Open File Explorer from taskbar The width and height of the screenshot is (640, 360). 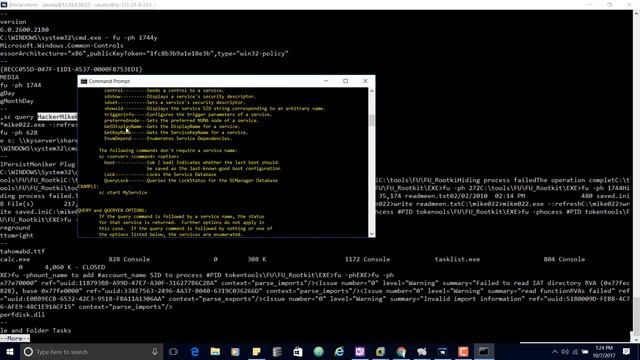pyautogui.click(x=215, y=352)
